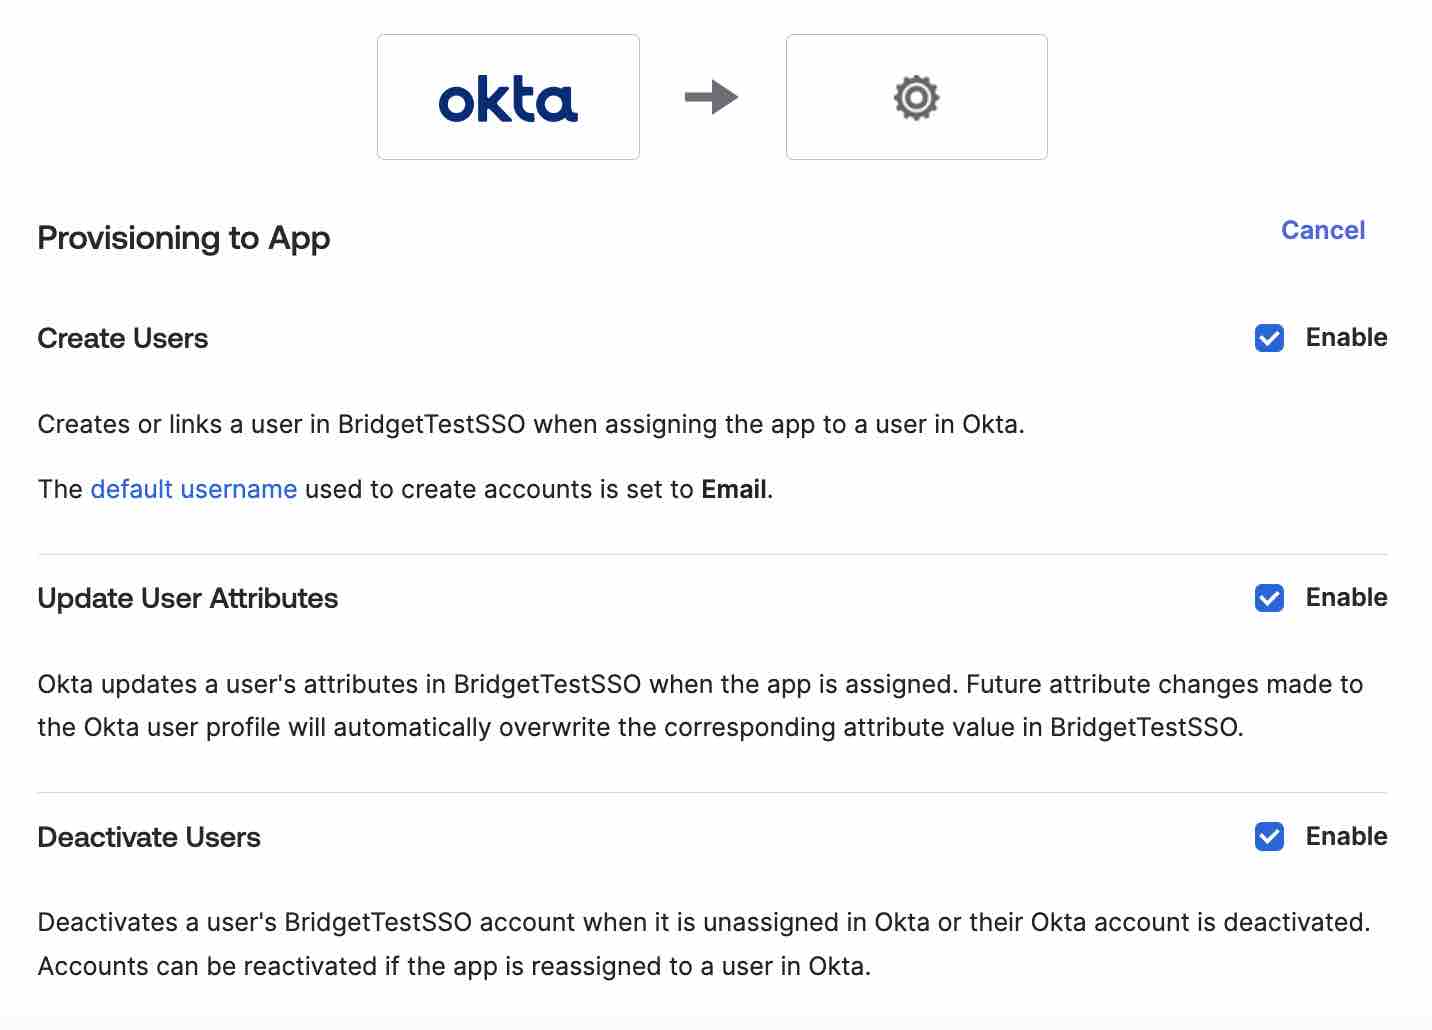Select the okta card on the left
Screen dimensions: 1432x1030
507,97
